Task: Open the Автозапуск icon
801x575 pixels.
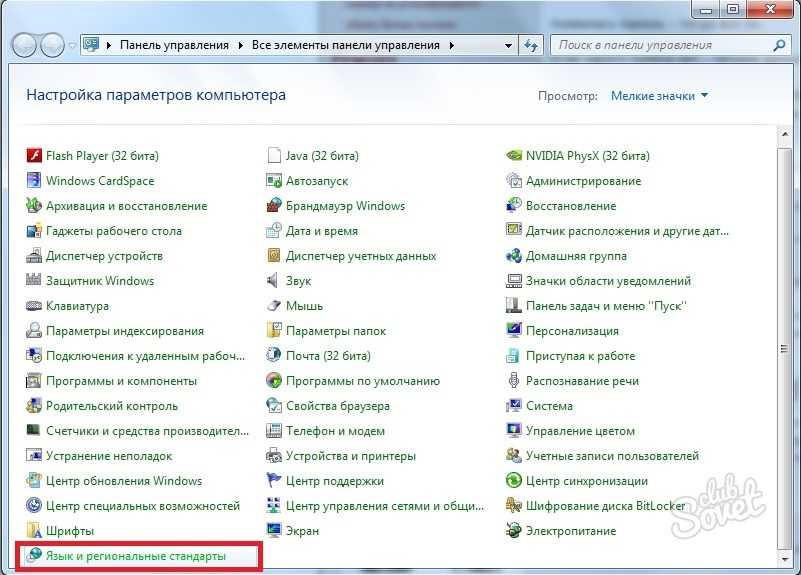Action: 274,180
